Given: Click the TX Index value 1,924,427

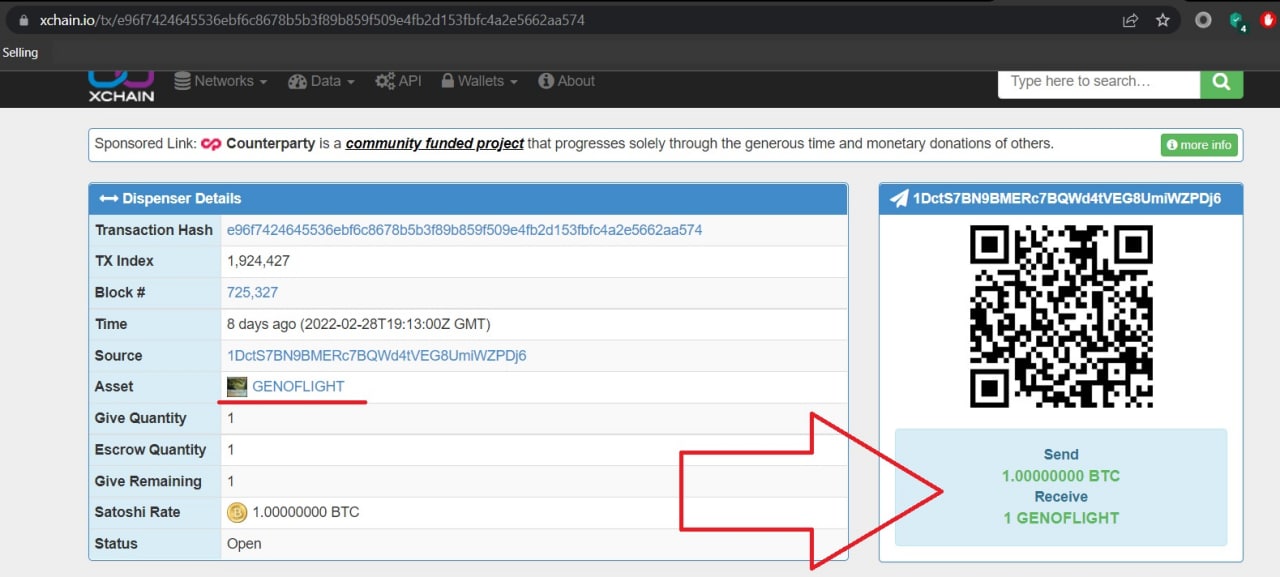Looking at the screenshot, I should pyautogui.click(x=260, y=261).
